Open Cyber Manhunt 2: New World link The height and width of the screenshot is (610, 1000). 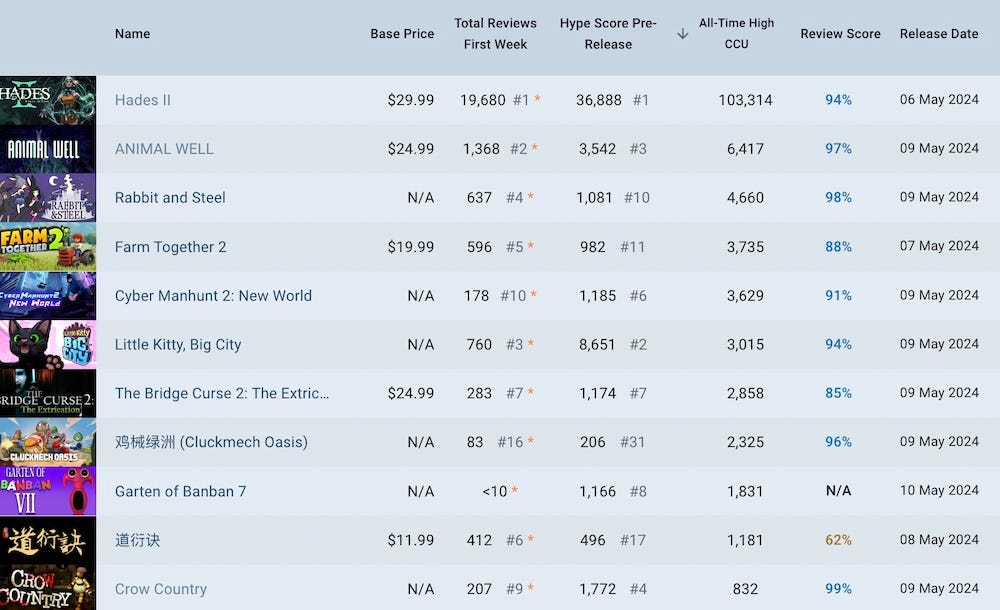click(213, 295)
